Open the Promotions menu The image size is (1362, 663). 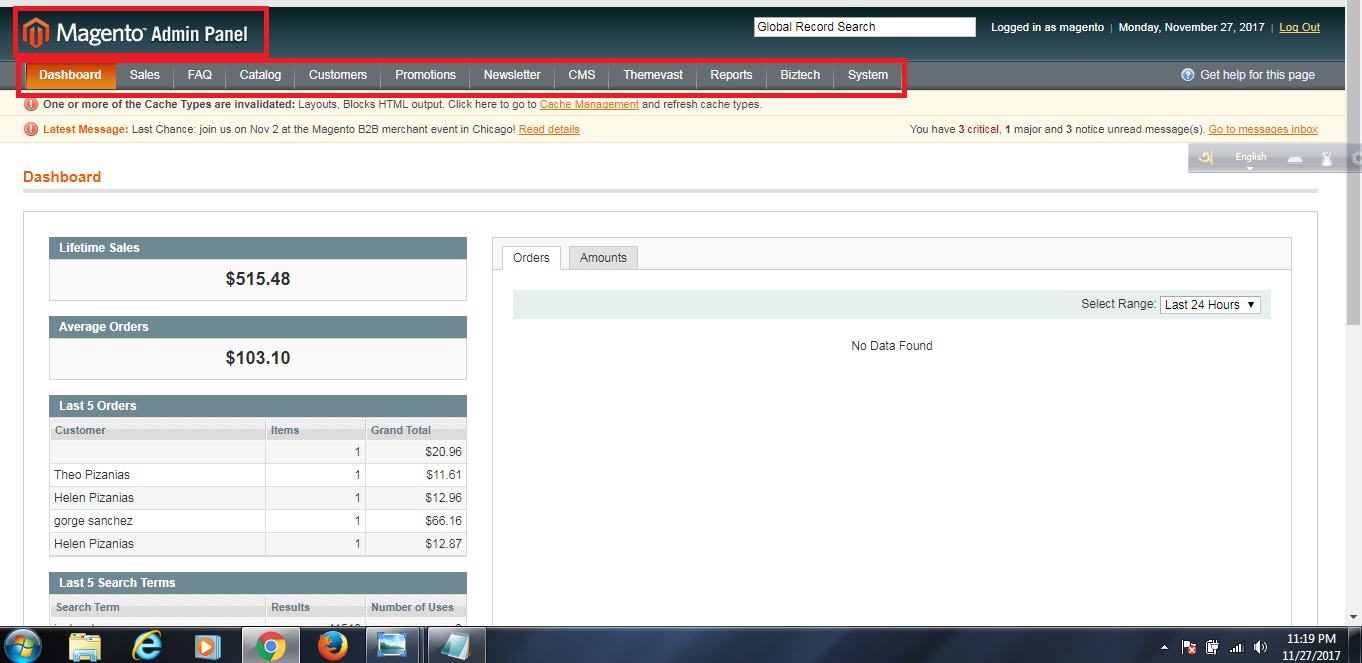point(425,75)
